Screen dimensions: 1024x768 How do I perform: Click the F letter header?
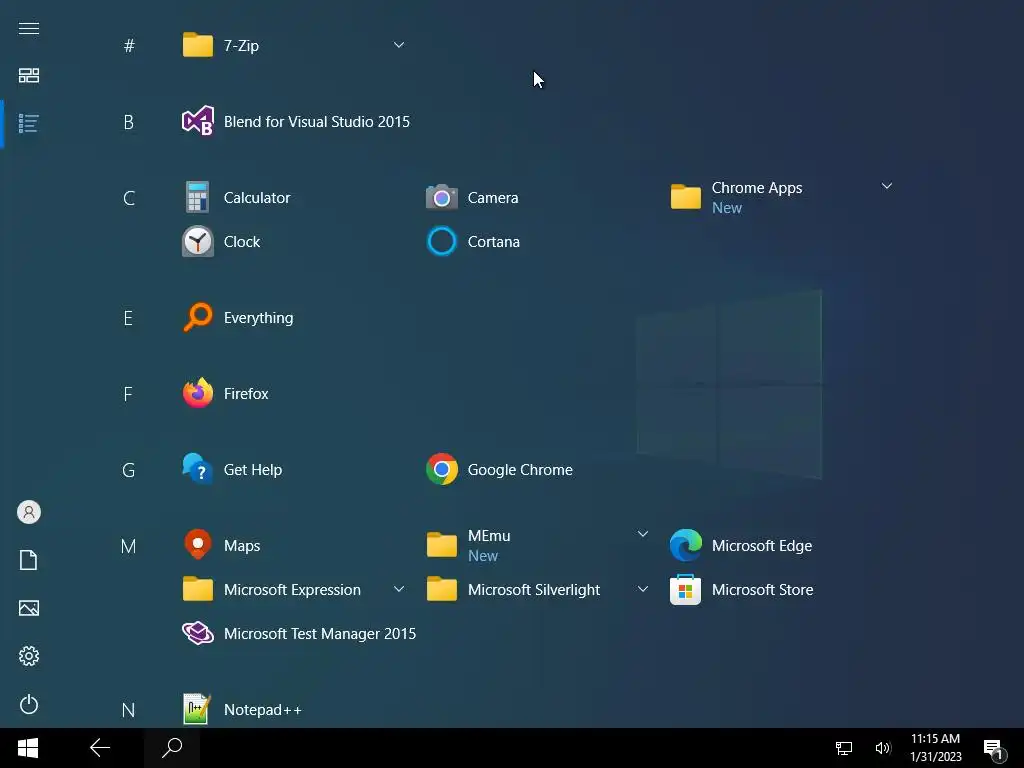tap(128, 394)
